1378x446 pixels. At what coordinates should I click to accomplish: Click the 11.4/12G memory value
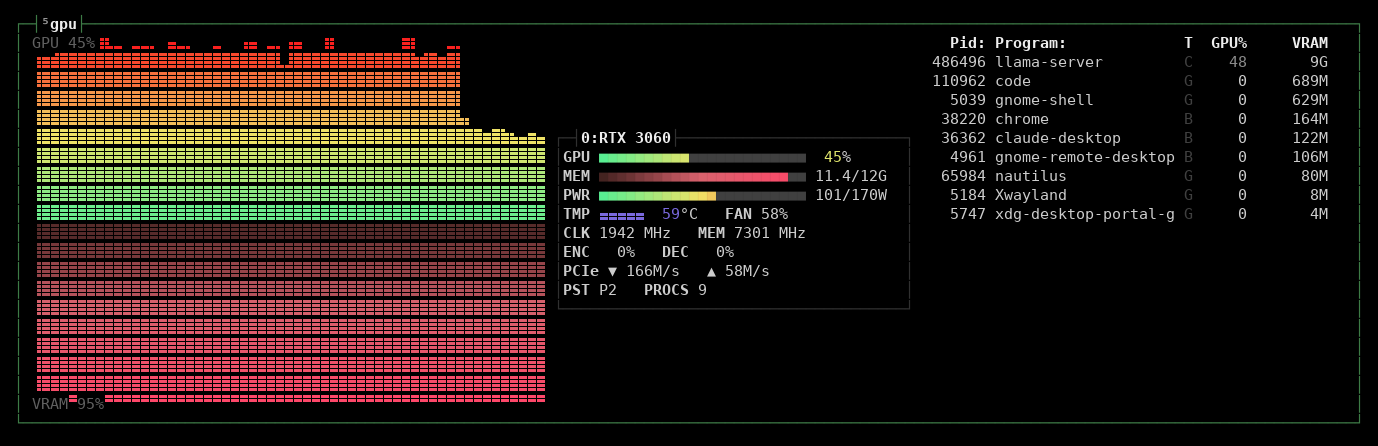(851, 176)
